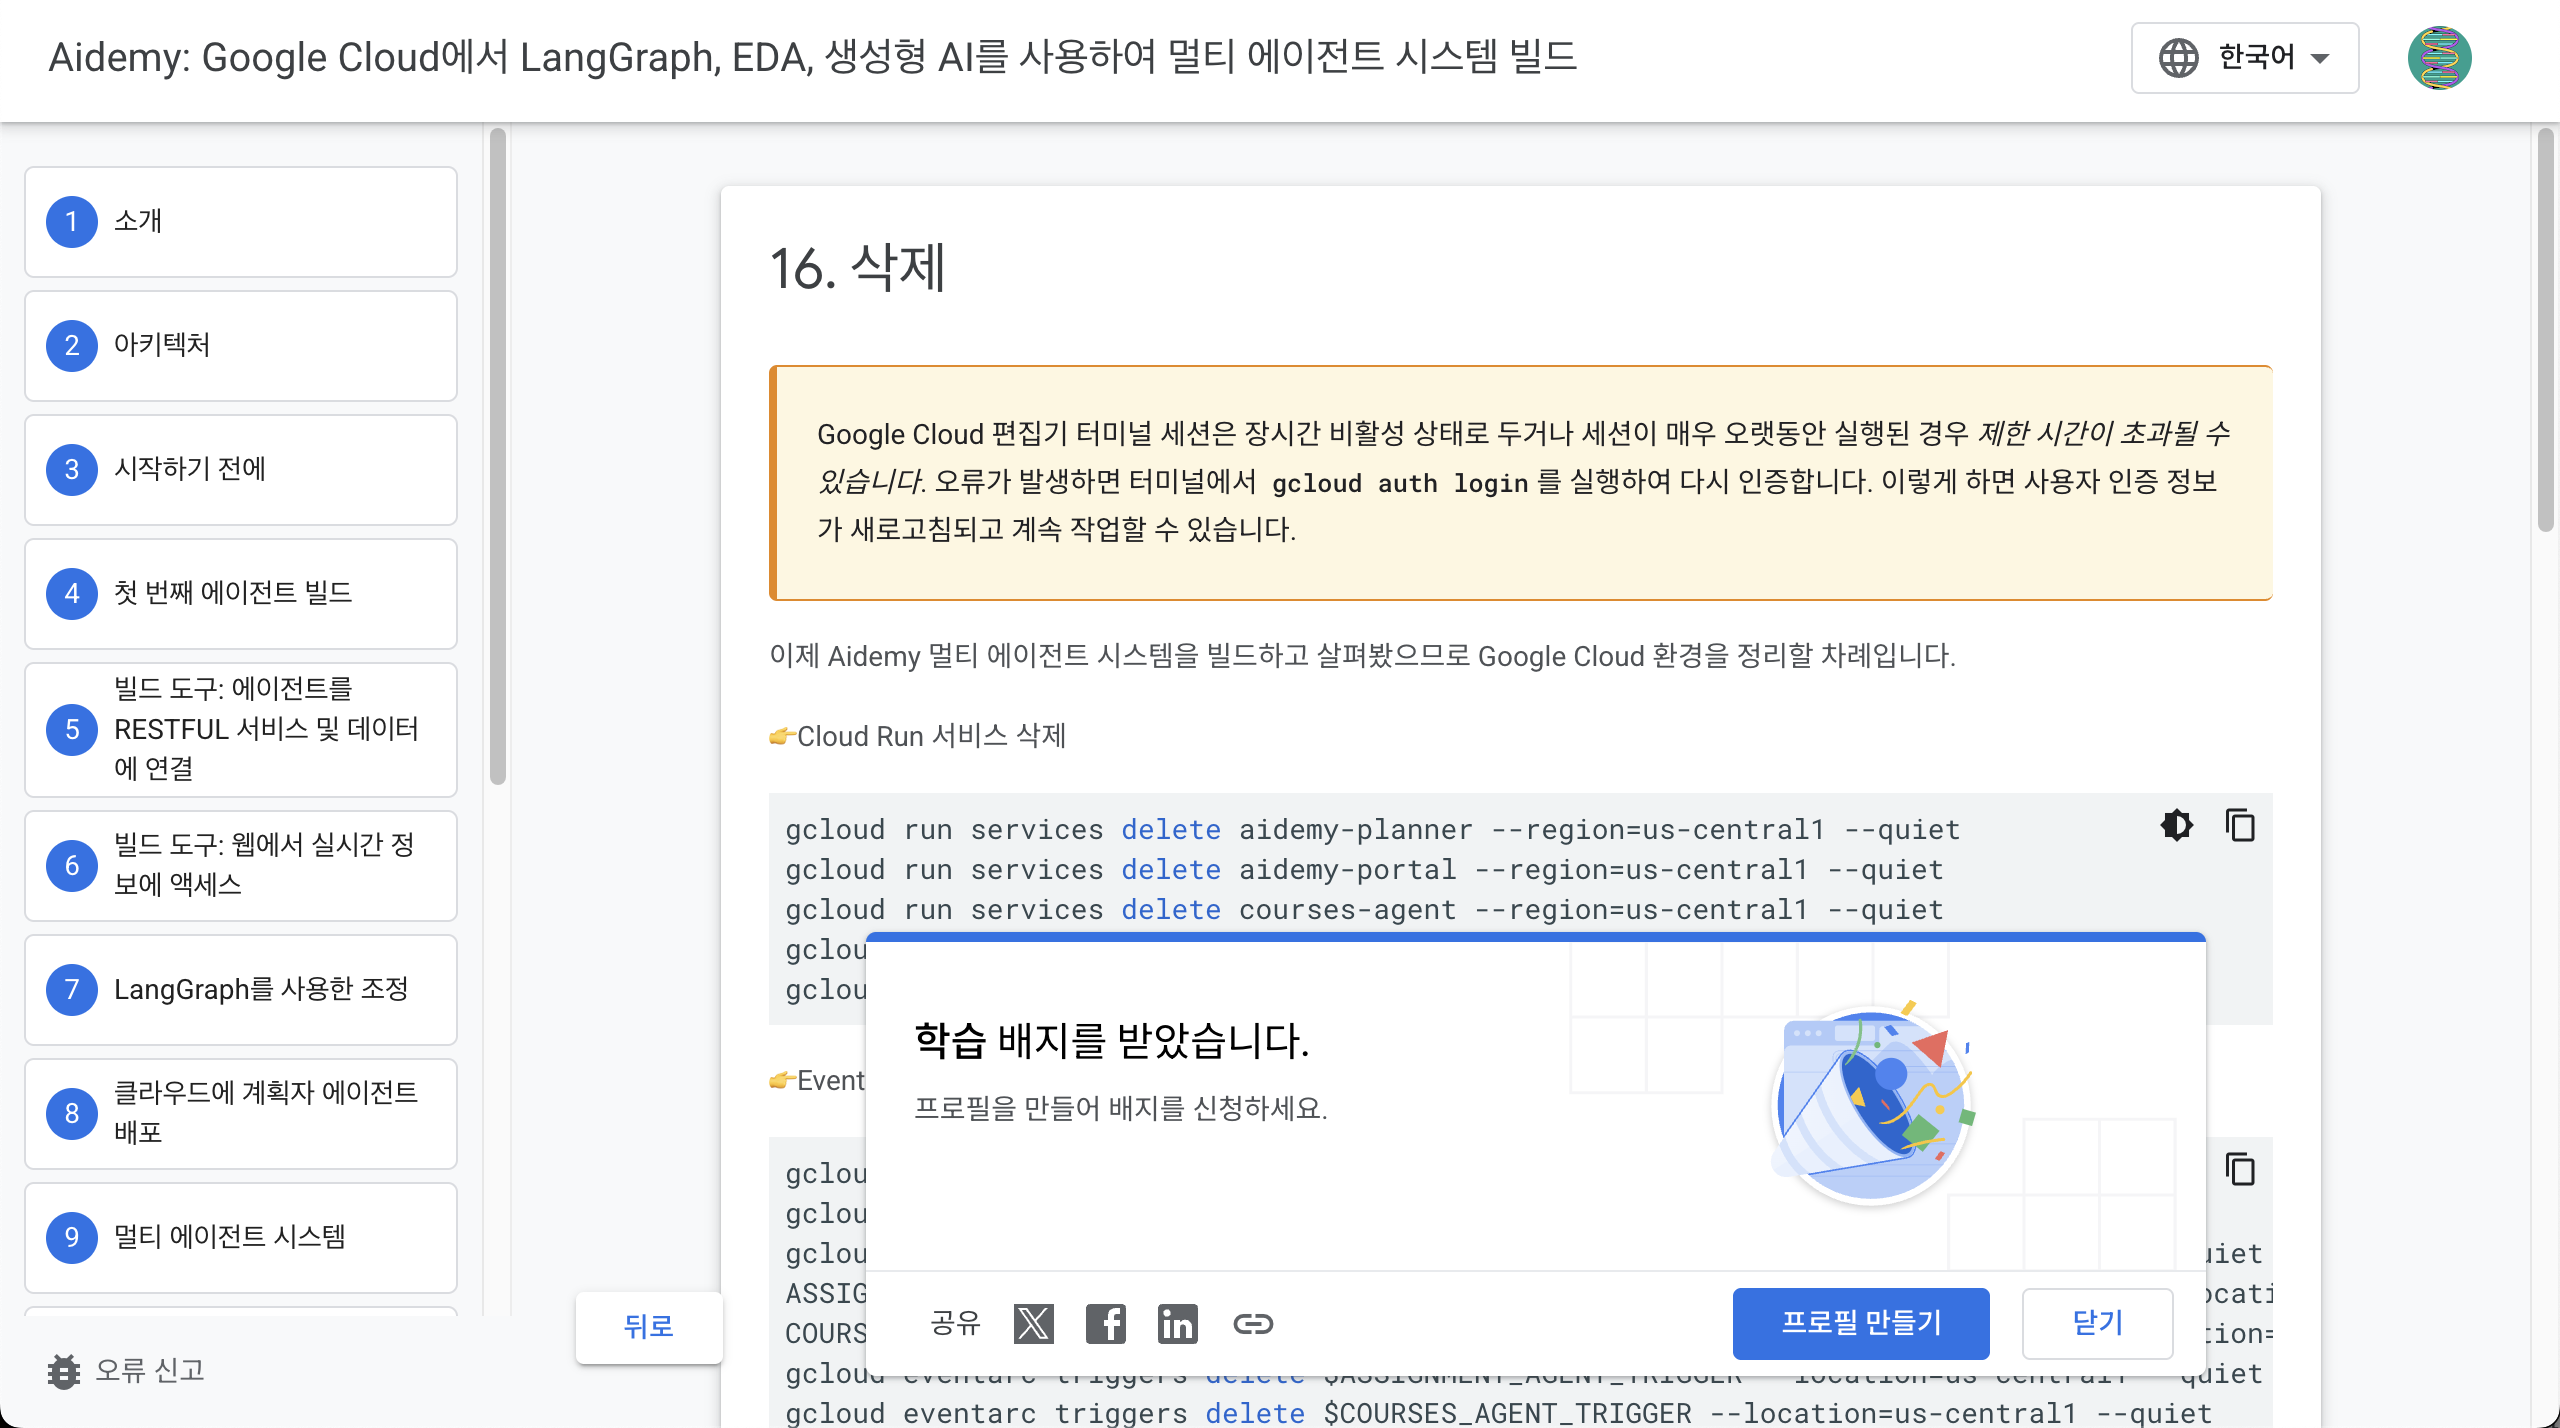Open step 1 소개
This screenshot has width=2560, height=1428.
click(241, 221)
